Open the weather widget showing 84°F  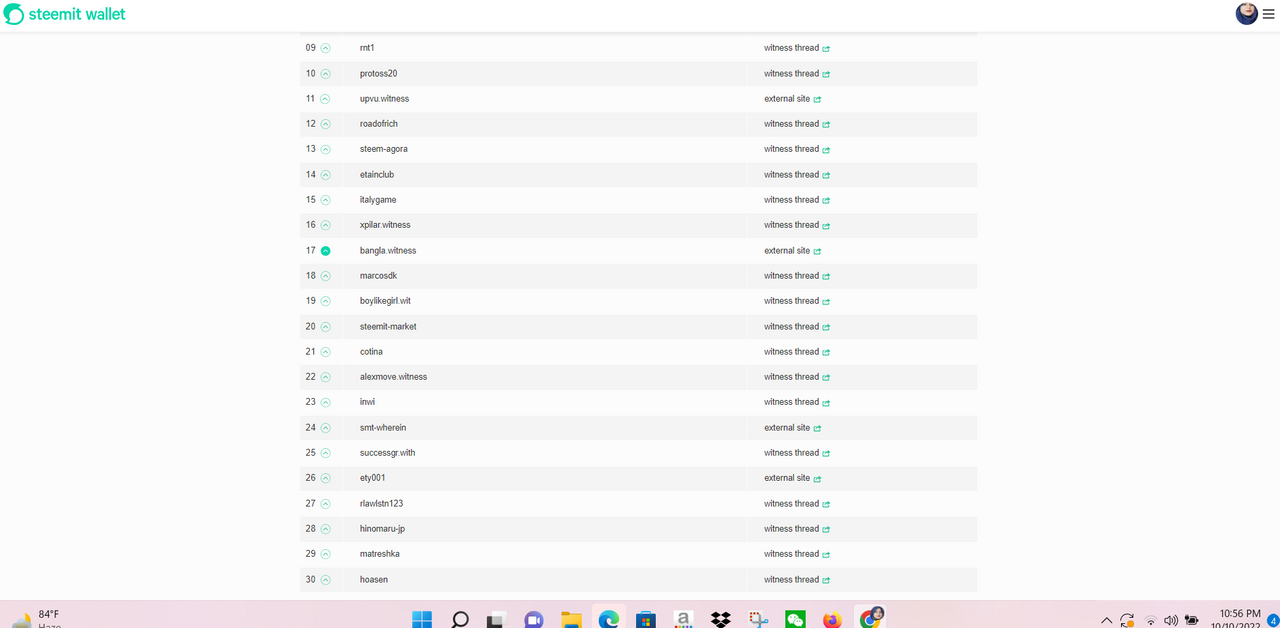pyautogui.click(x=37, y=619)
